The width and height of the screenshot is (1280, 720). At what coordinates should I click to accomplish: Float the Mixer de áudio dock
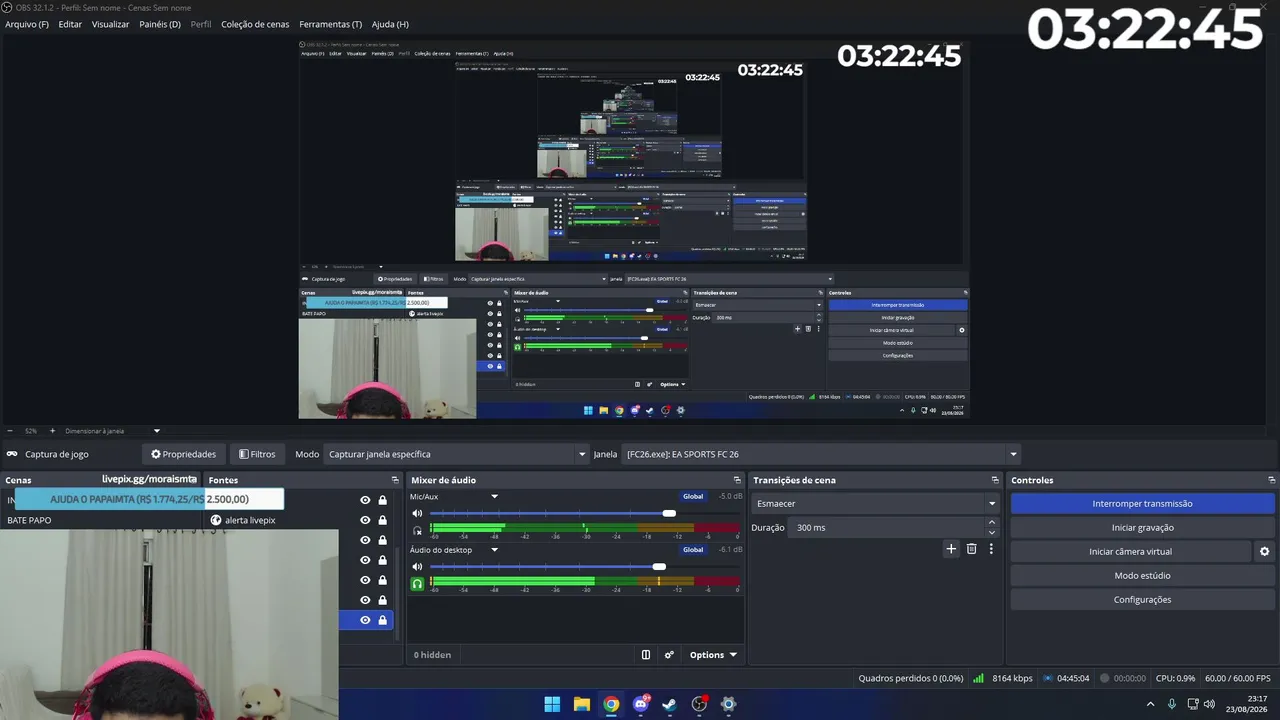[x=737, y=480]
